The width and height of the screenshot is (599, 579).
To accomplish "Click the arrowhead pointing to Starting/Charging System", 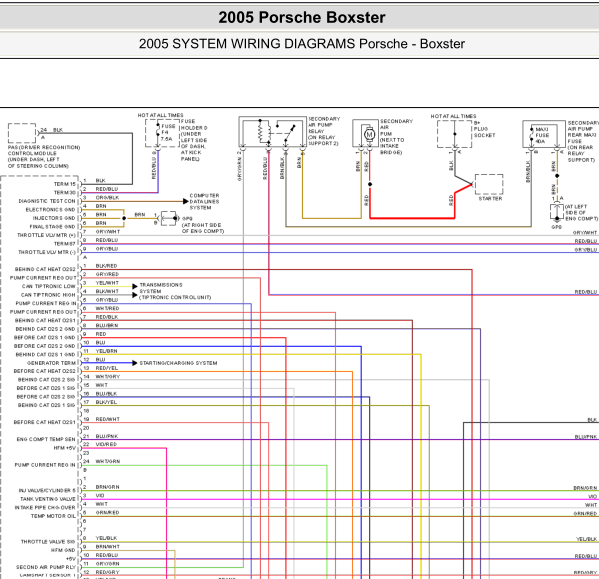I will click(x=134, y=363).
